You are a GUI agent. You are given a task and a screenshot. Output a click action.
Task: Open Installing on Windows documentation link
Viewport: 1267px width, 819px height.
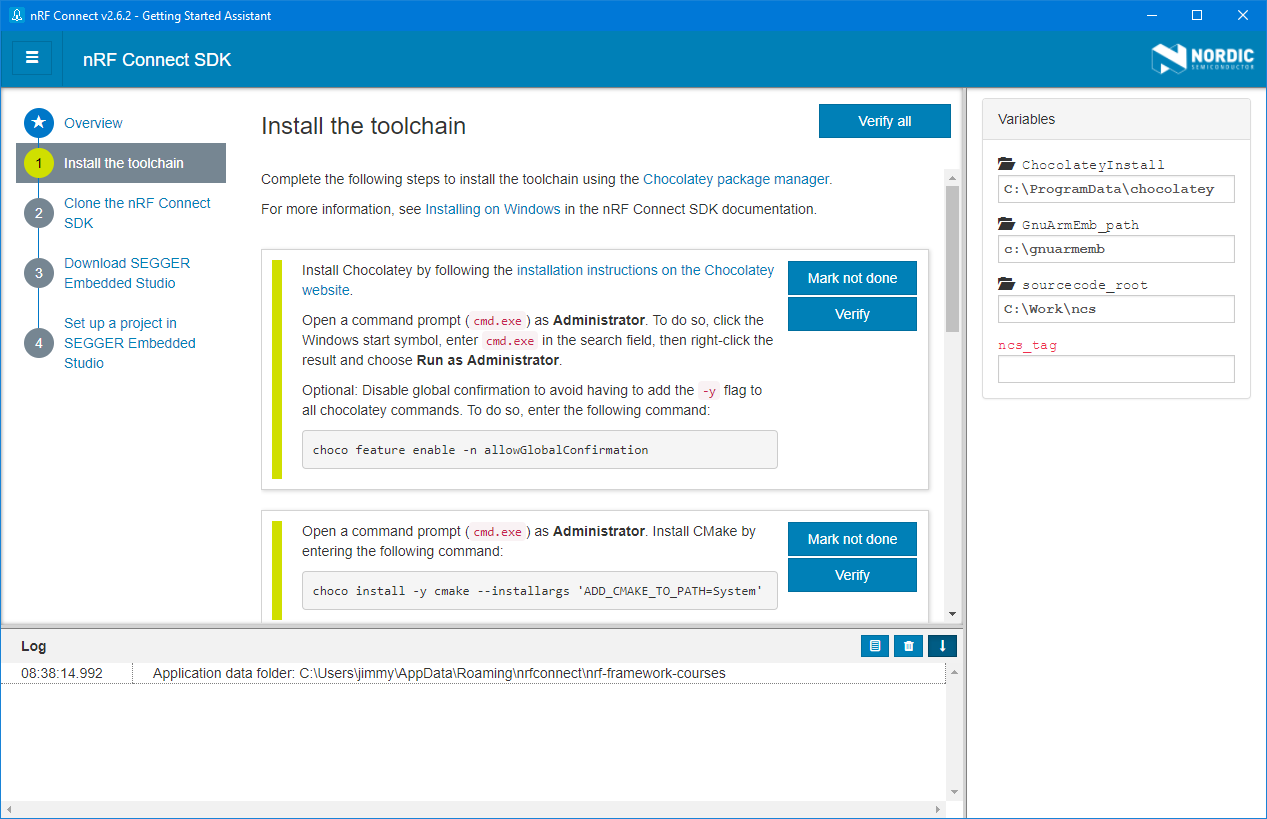click(478, 210)
